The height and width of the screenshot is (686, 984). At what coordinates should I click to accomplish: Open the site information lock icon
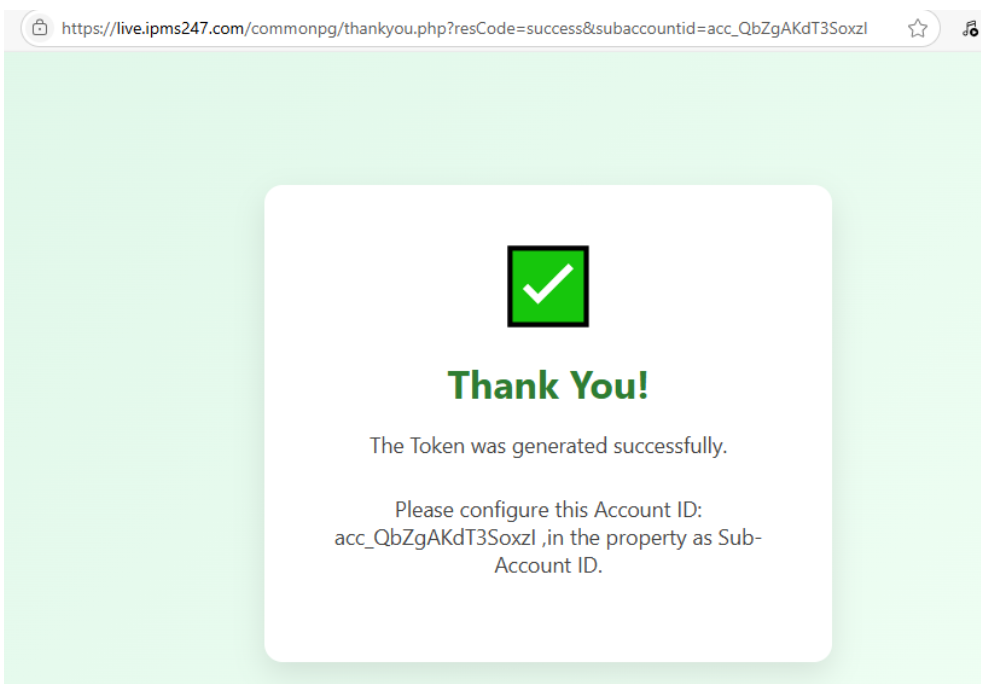click(x=40, y=28)
